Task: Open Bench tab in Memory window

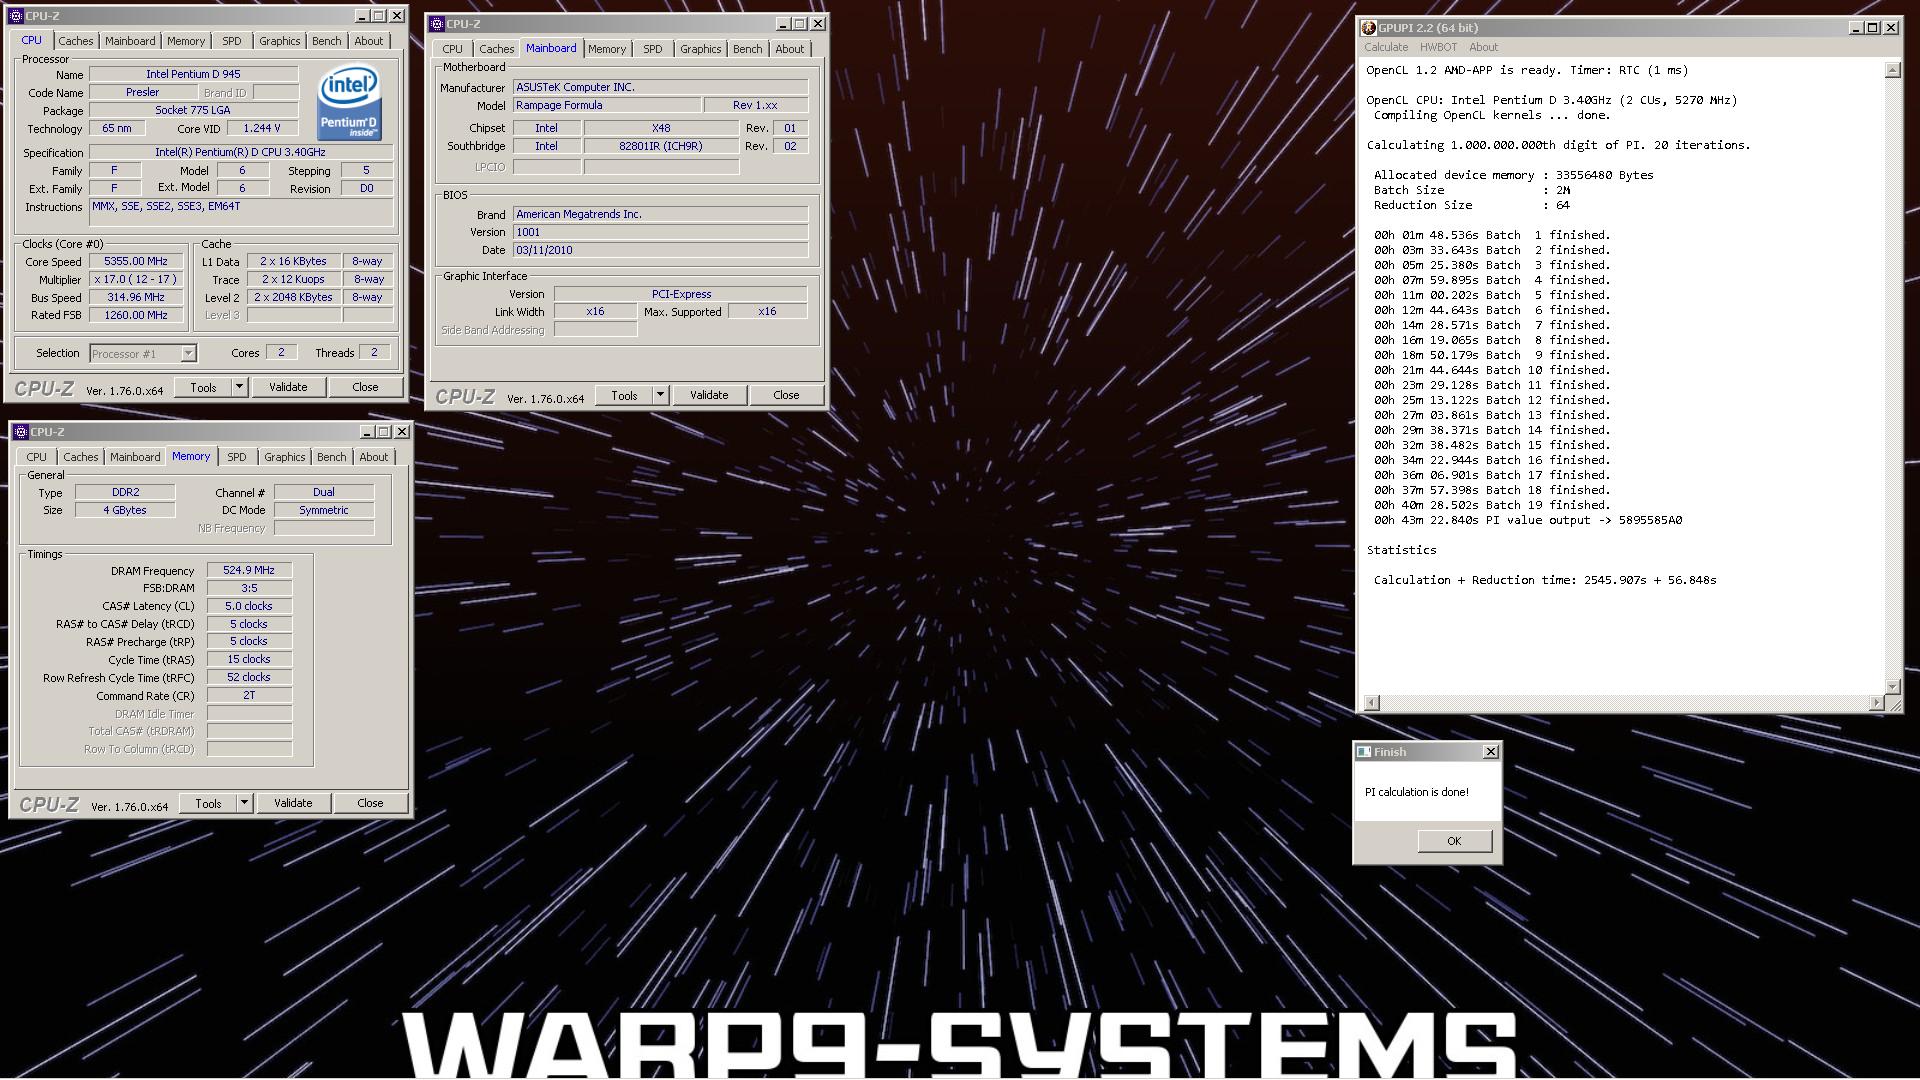Action: click(x=331, y=457)
